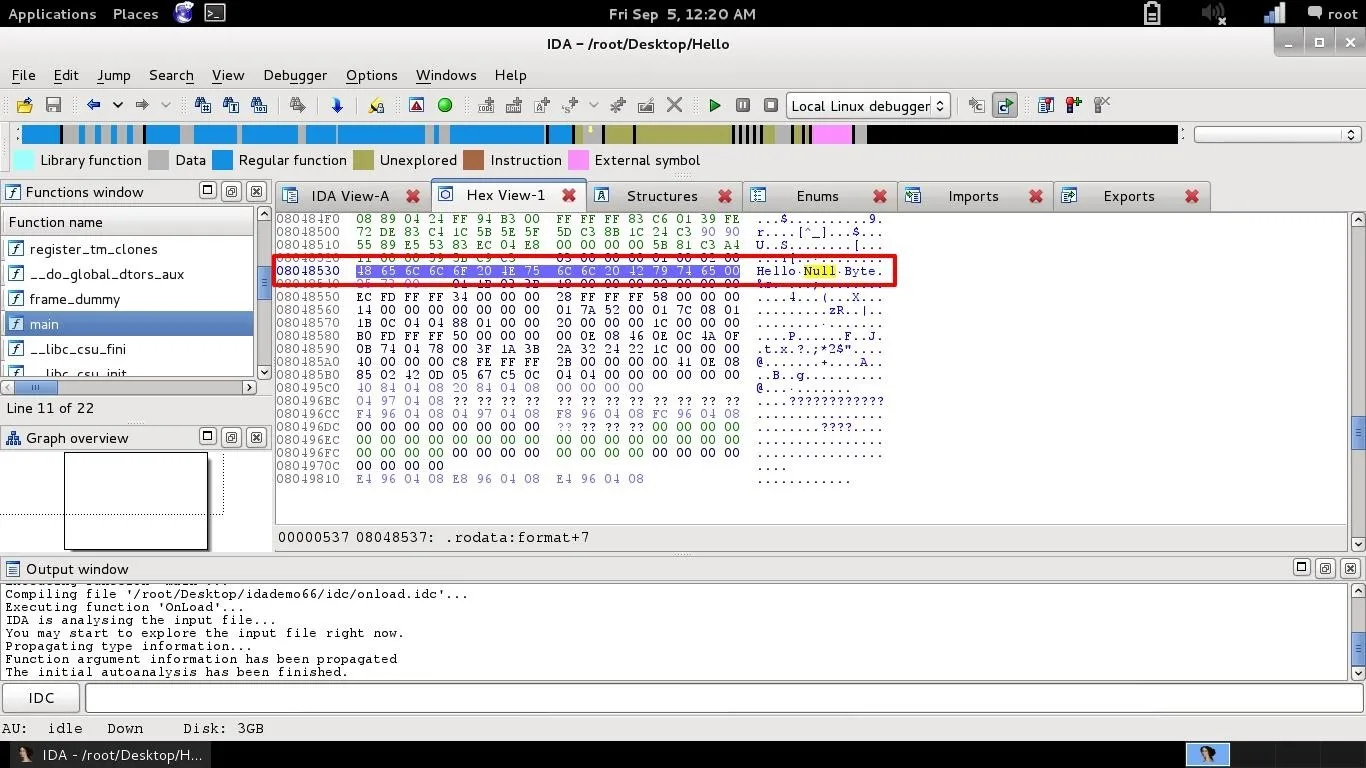This screenshot has width=1366, height=768.
Task: Open the Jump menu
Action: [114, 75]
